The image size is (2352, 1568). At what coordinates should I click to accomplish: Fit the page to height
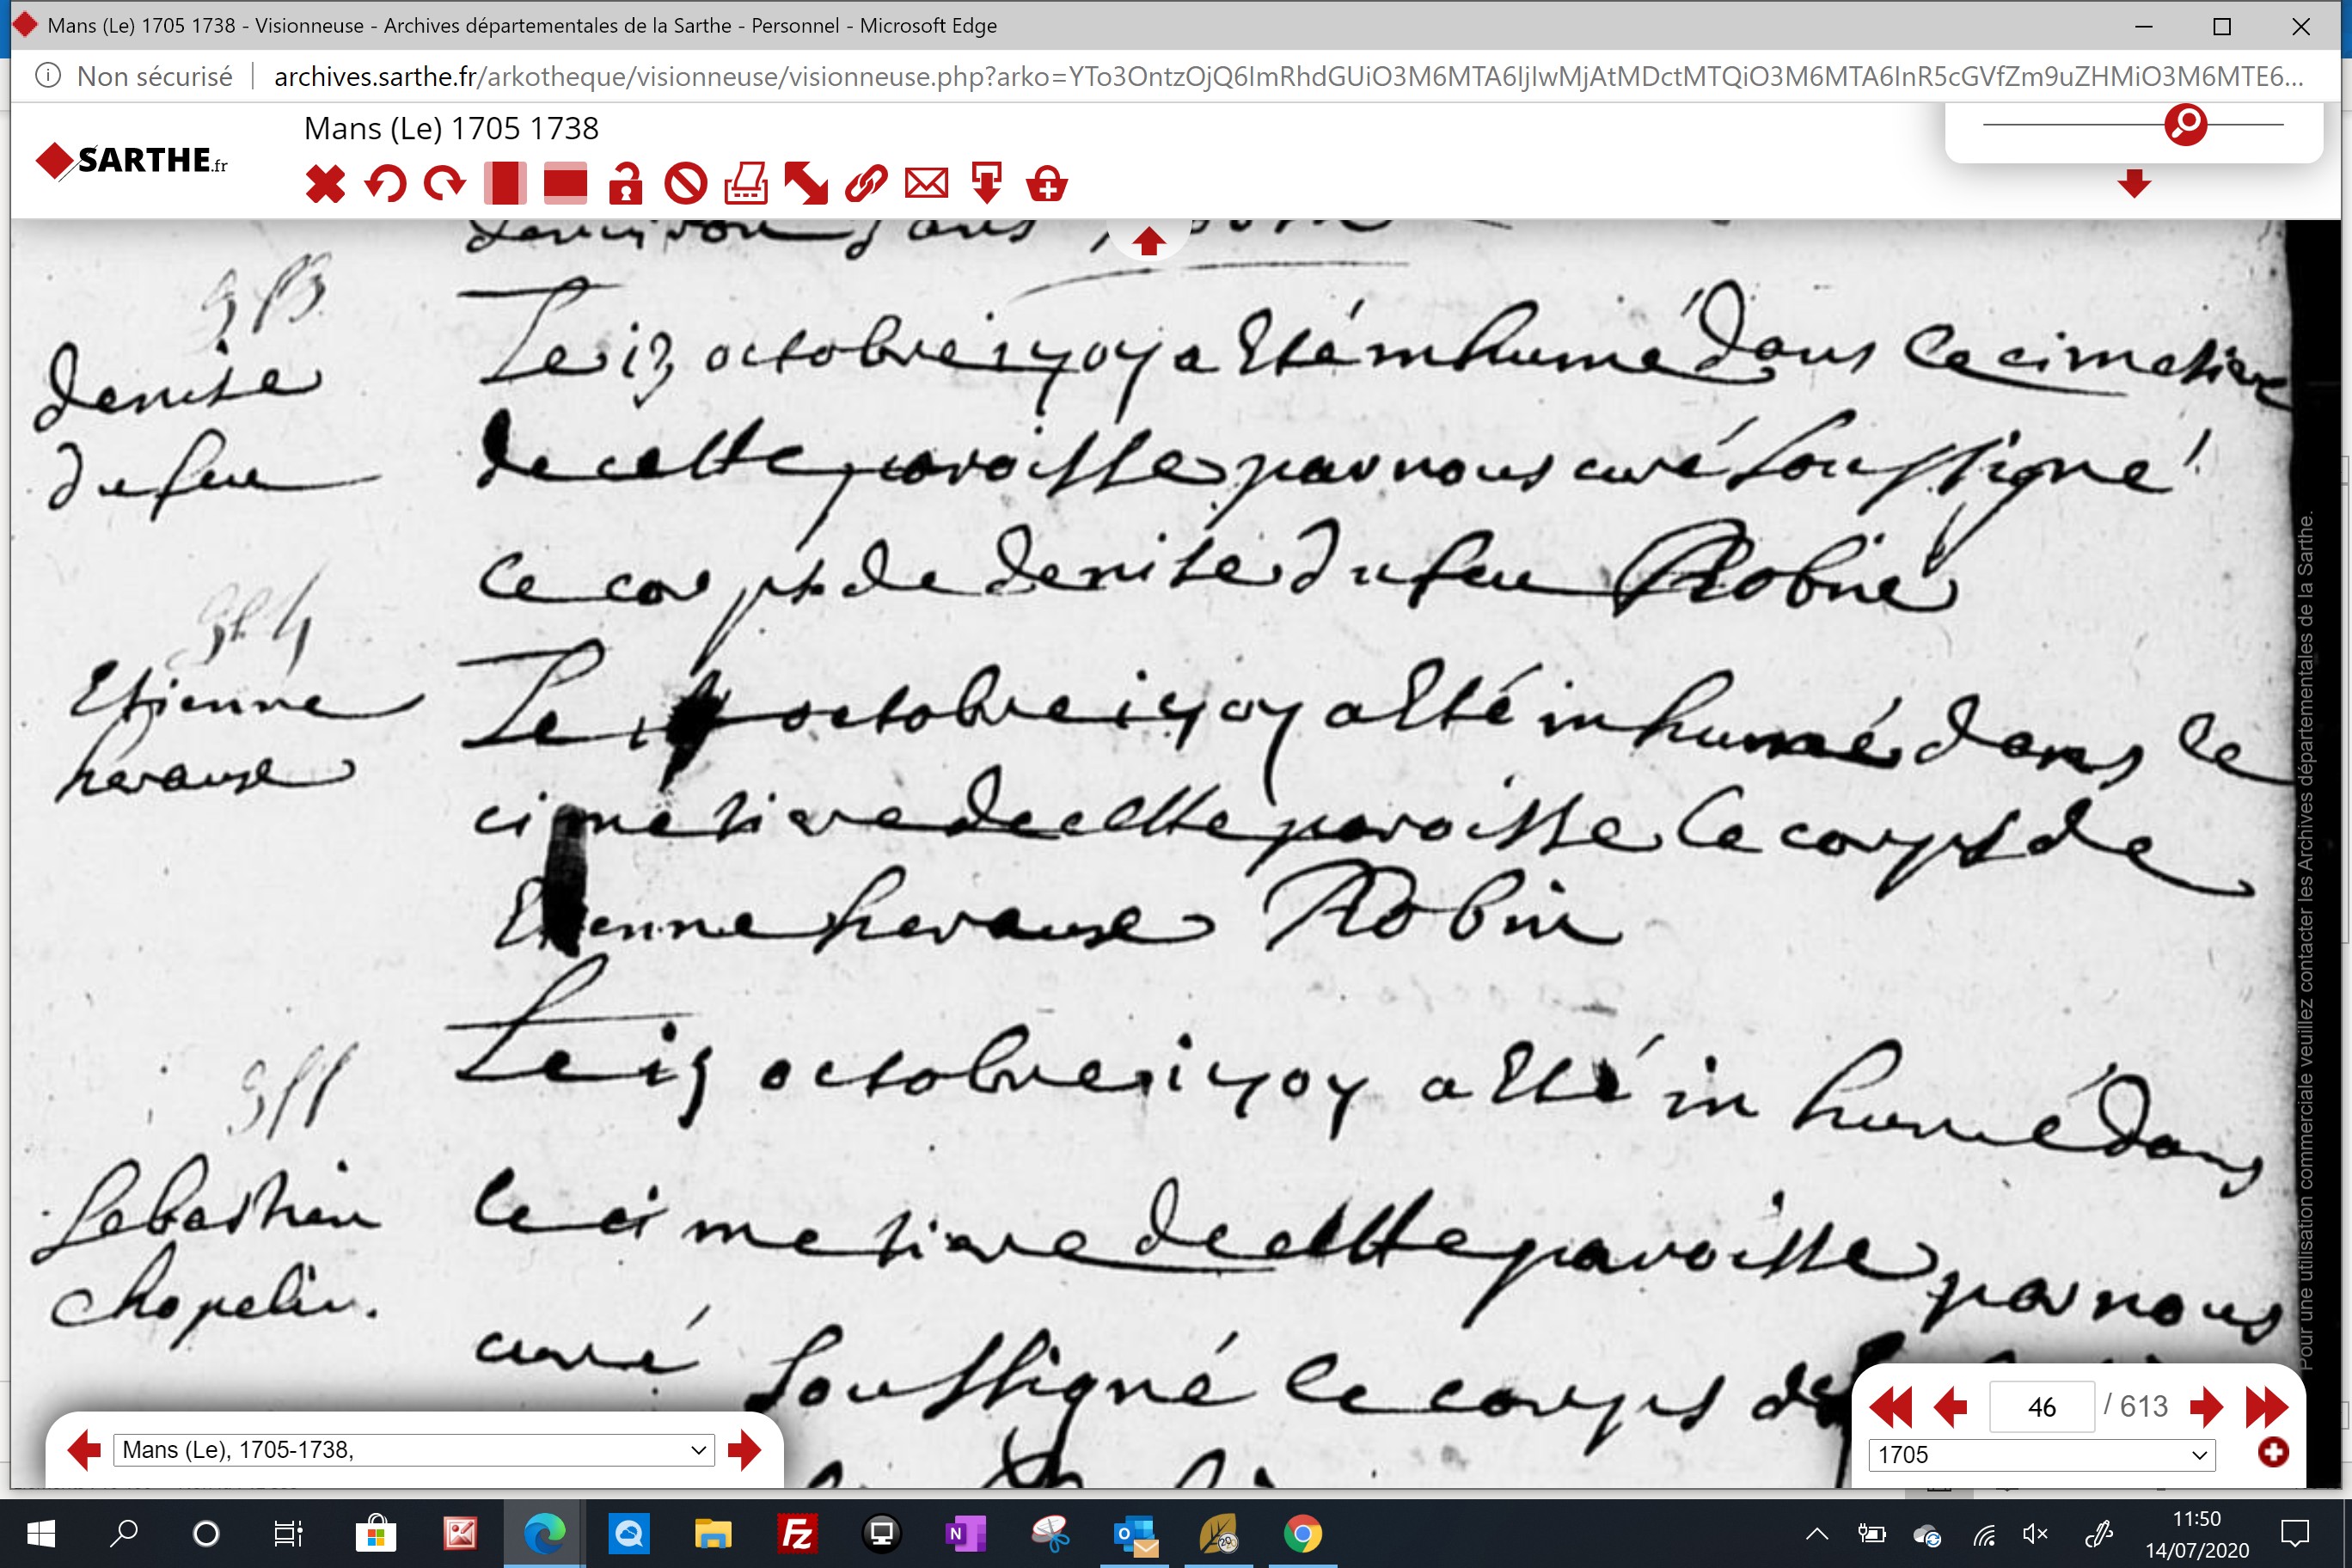[x=505, y=184]
